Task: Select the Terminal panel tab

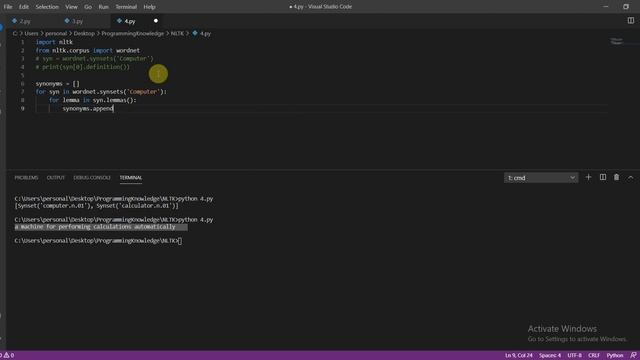Action: coord(131,178)
